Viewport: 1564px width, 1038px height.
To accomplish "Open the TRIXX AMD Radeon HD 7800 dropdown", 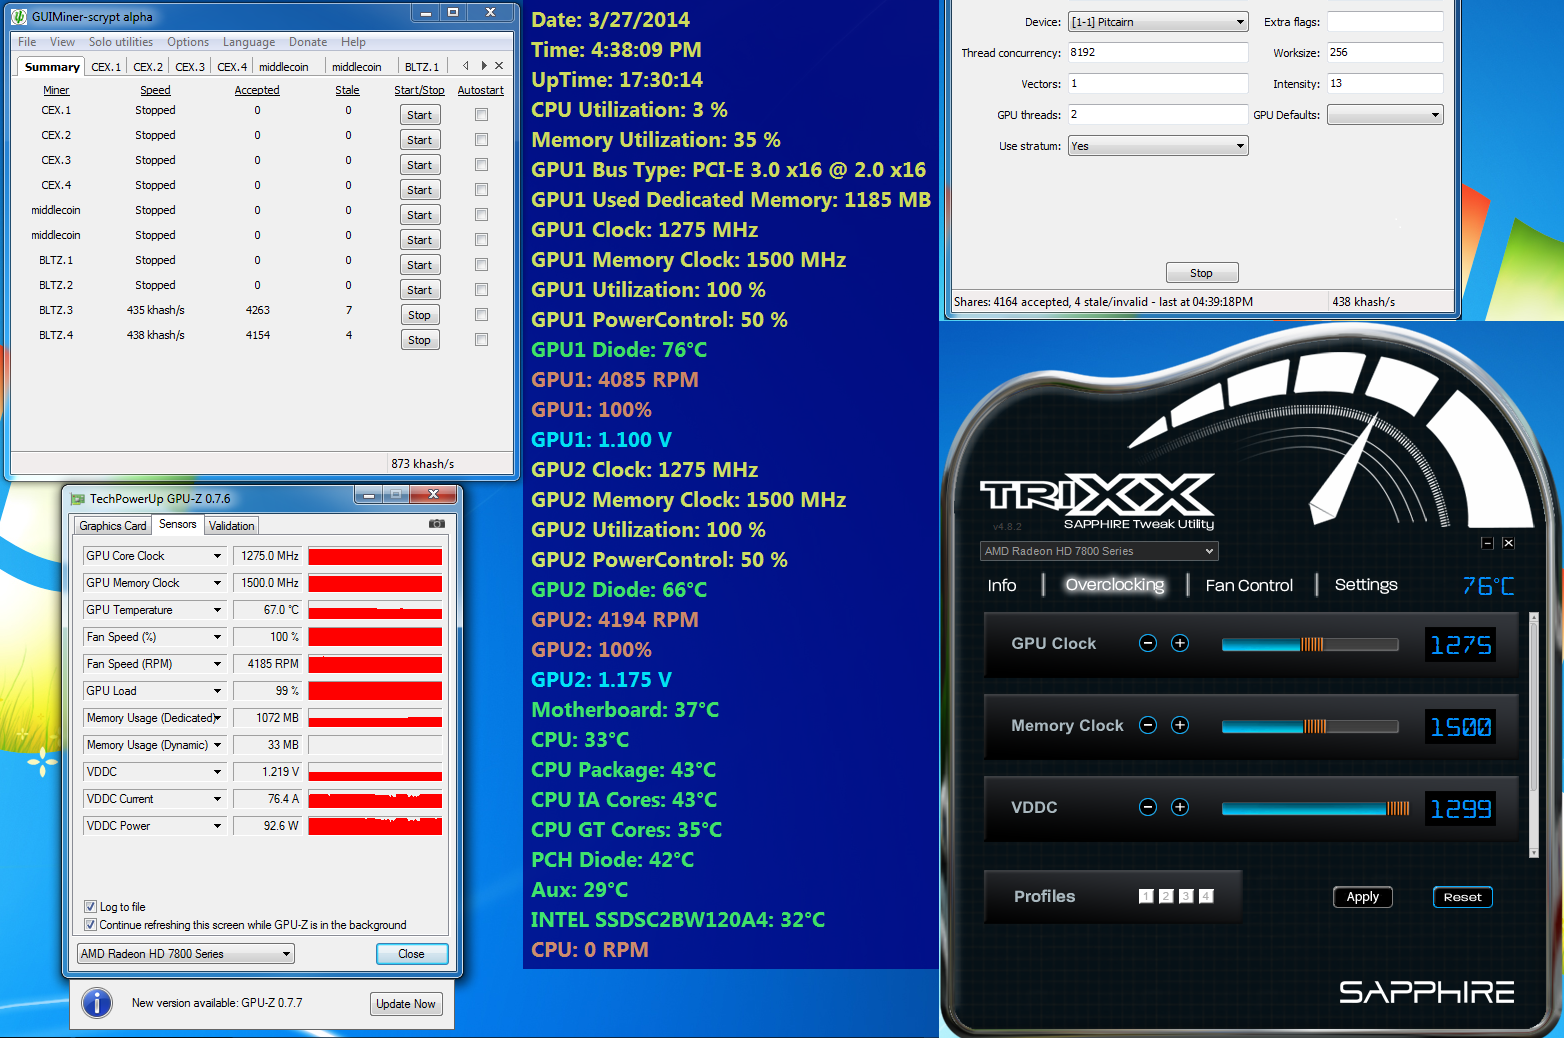I will click(x=1099, y=551).
